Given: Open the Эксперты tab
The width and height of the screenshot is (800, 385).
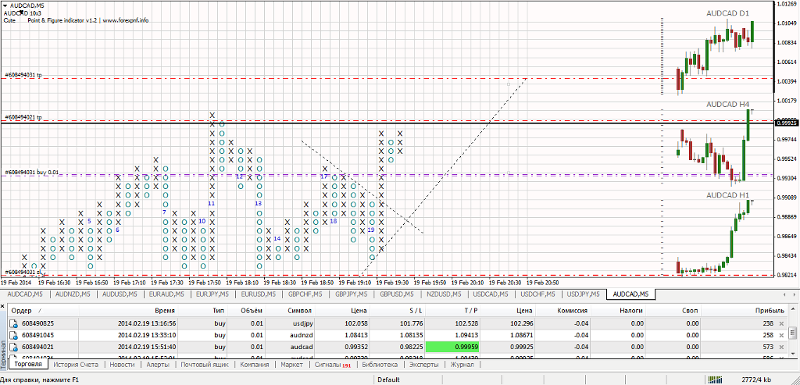Looking at the screenshot, I should click(x=423, y=365).
